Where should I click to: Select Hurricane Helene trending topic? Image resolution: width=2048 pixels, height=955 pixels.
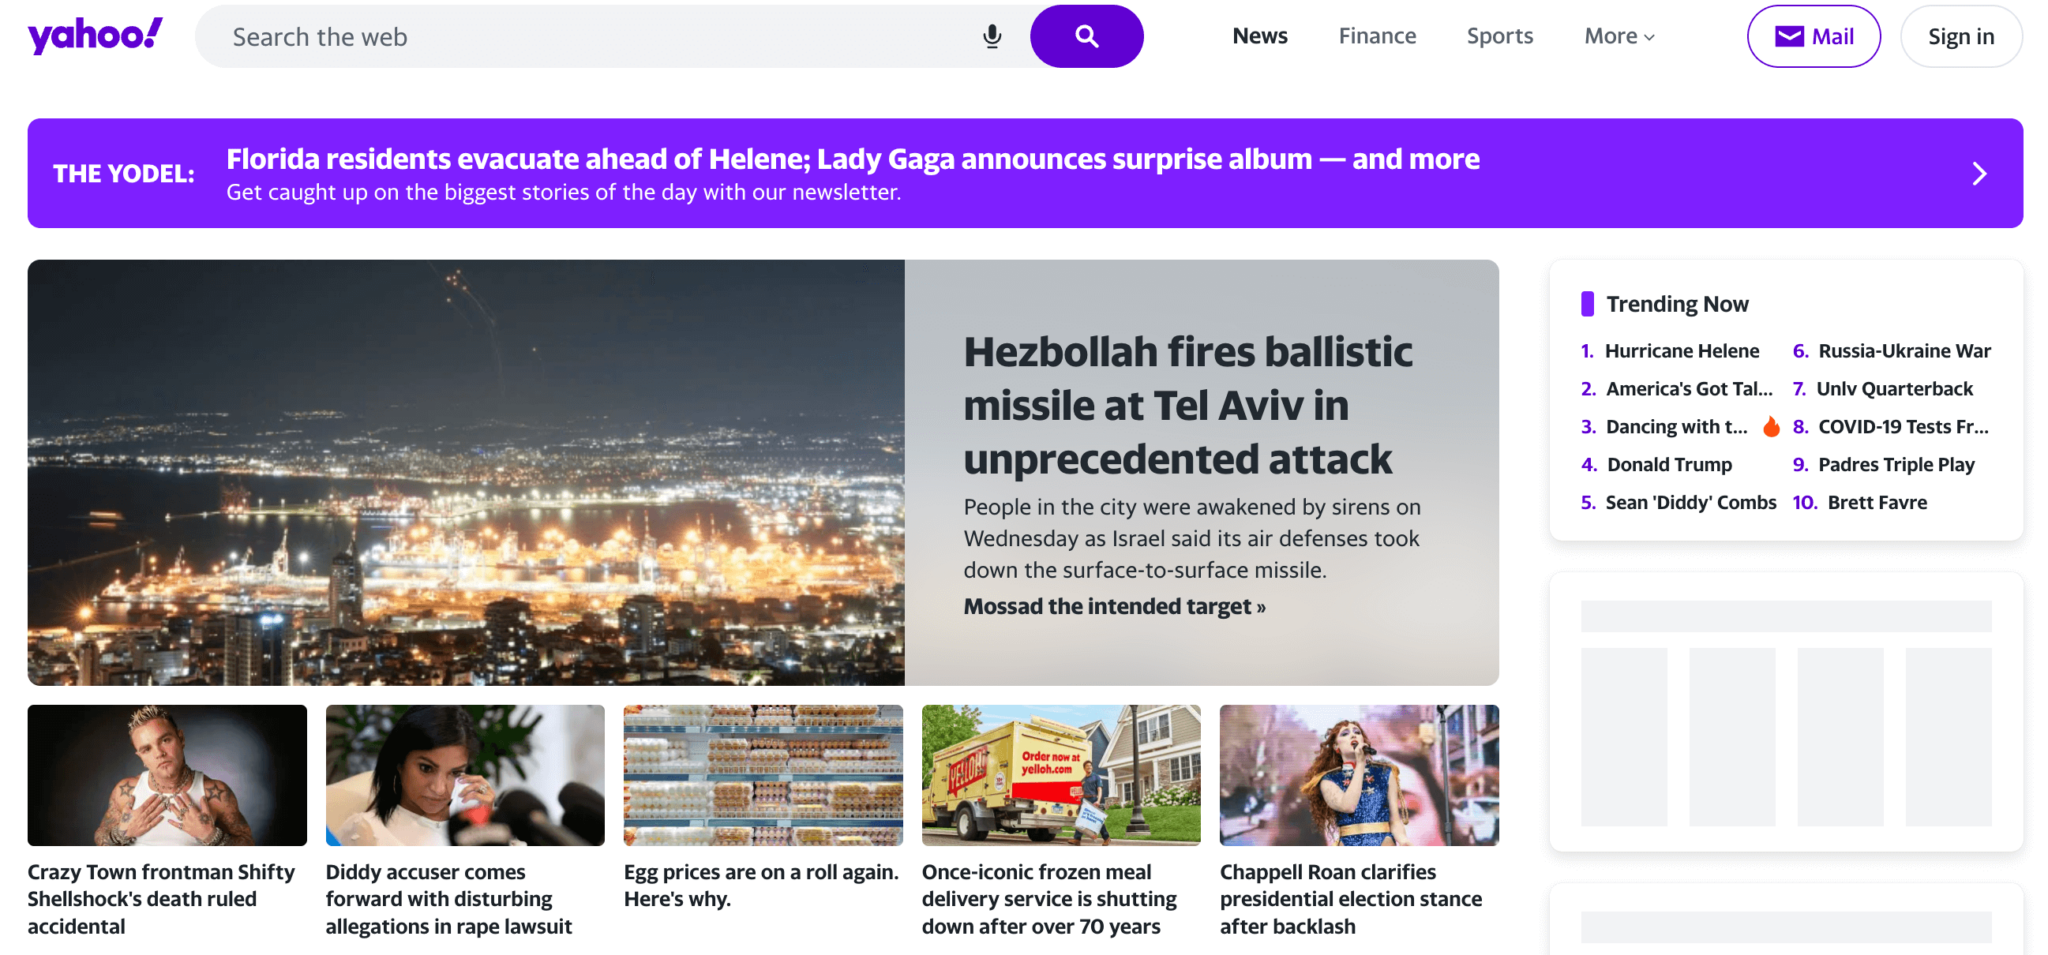pos(1681,351)
